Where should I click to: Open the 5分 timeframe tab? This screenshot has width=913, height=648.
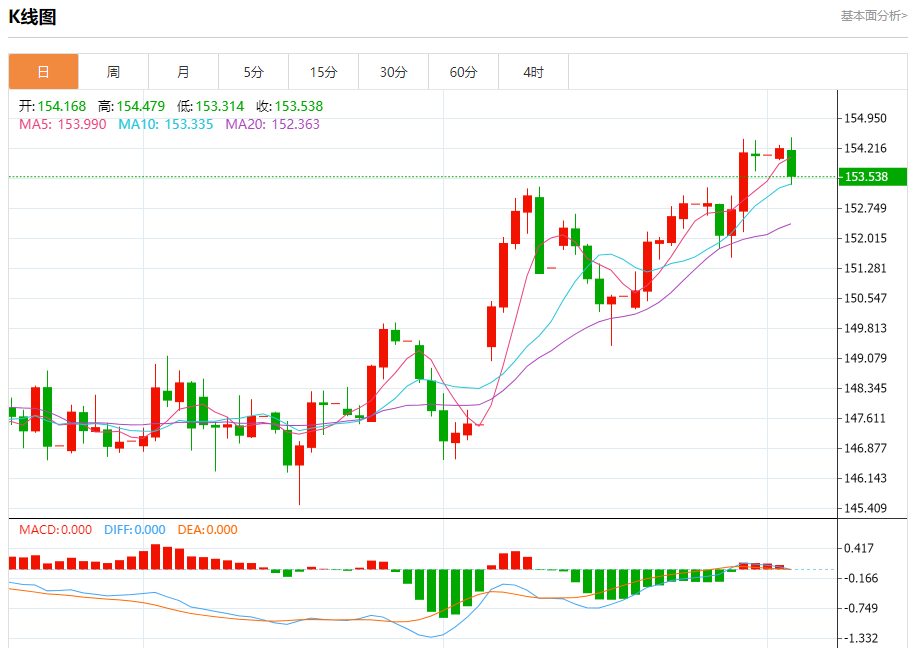click(253, 72)
